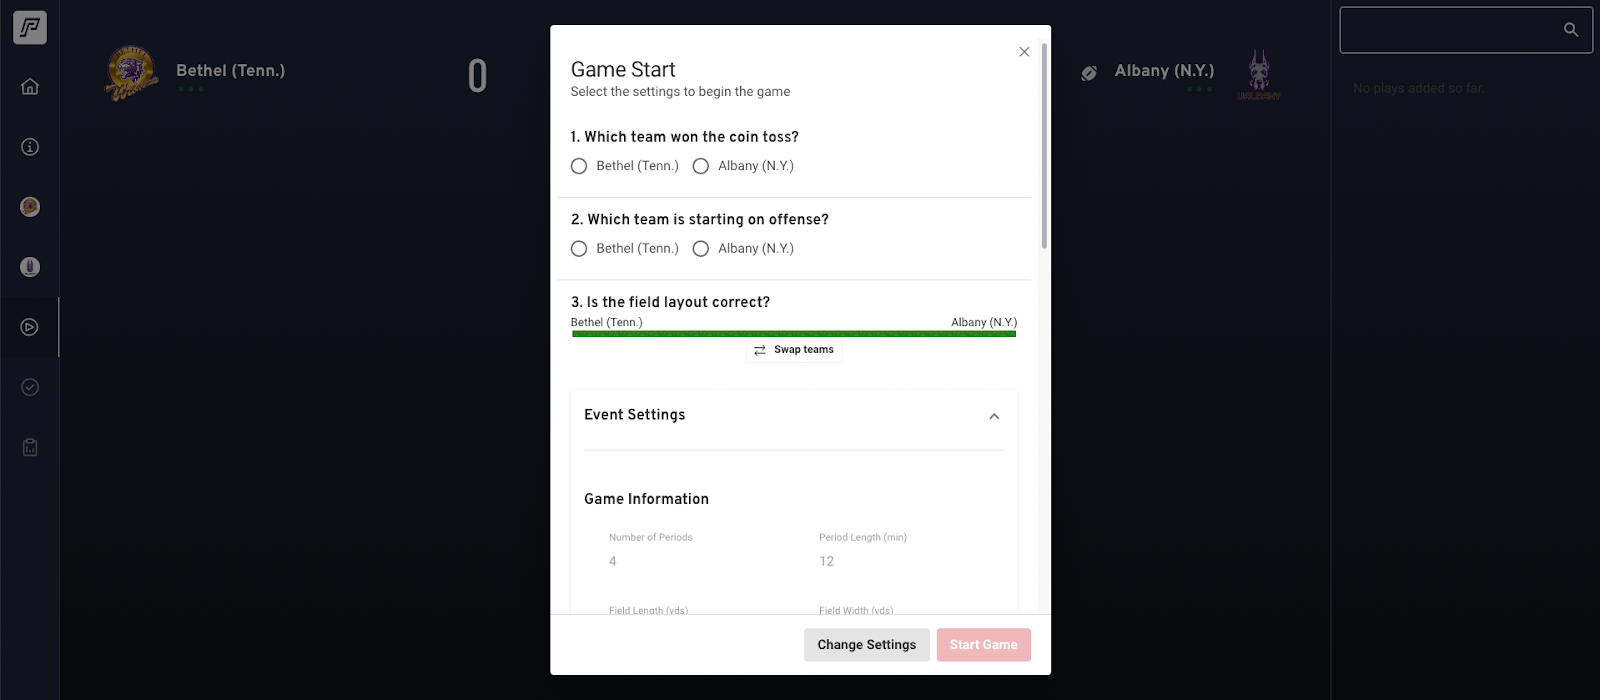This screenshot has width=1600, height=700.
Task: Click into the plays search field
Action: coord(1450,30)
